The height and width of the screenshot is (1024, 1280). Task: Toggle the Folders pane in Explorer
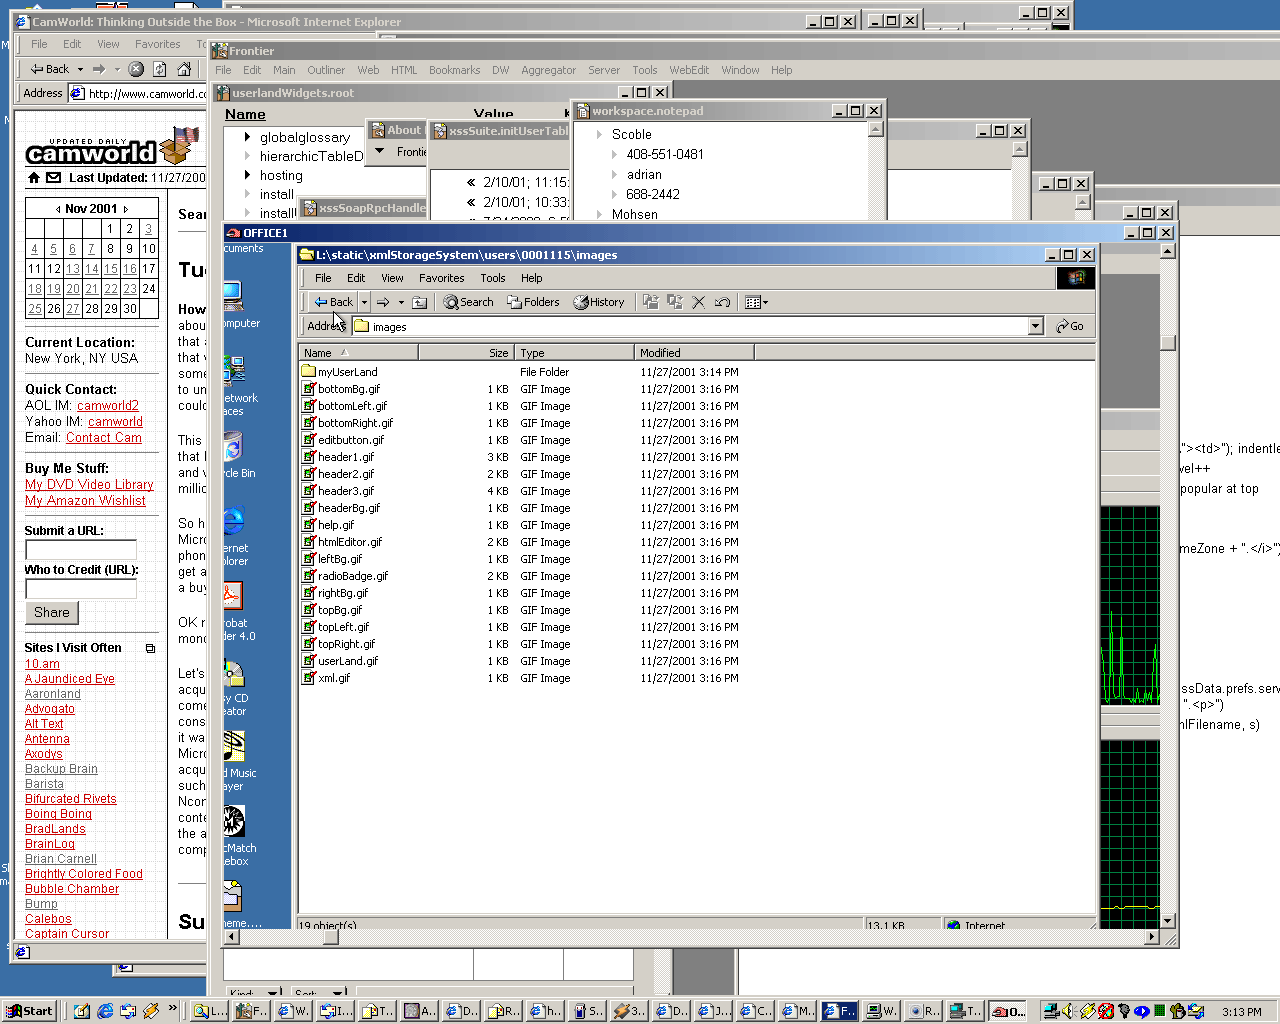[x=533, y=302]
